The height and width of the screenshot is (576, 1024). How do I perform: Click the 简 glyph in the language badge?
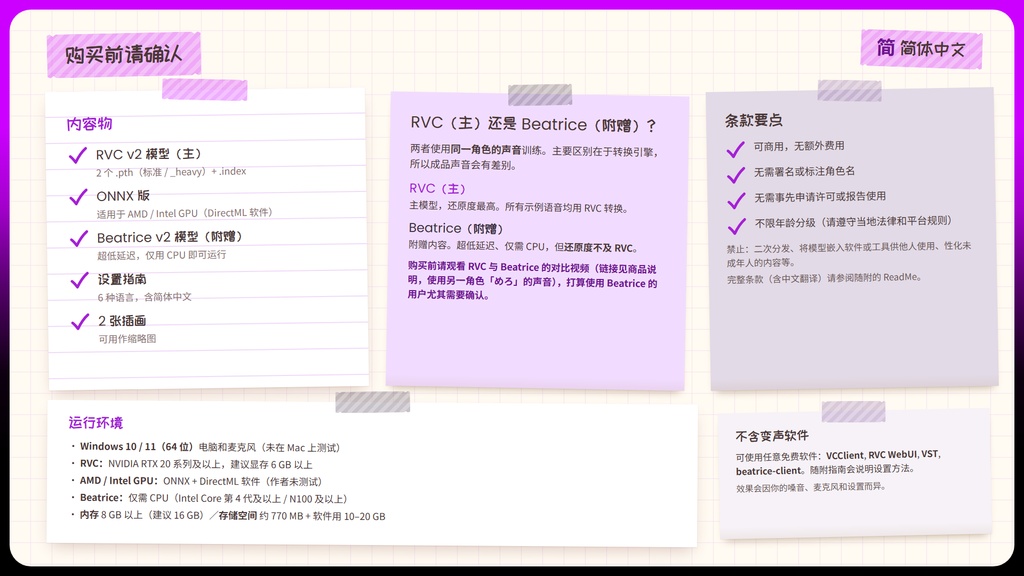coord(886,48)
